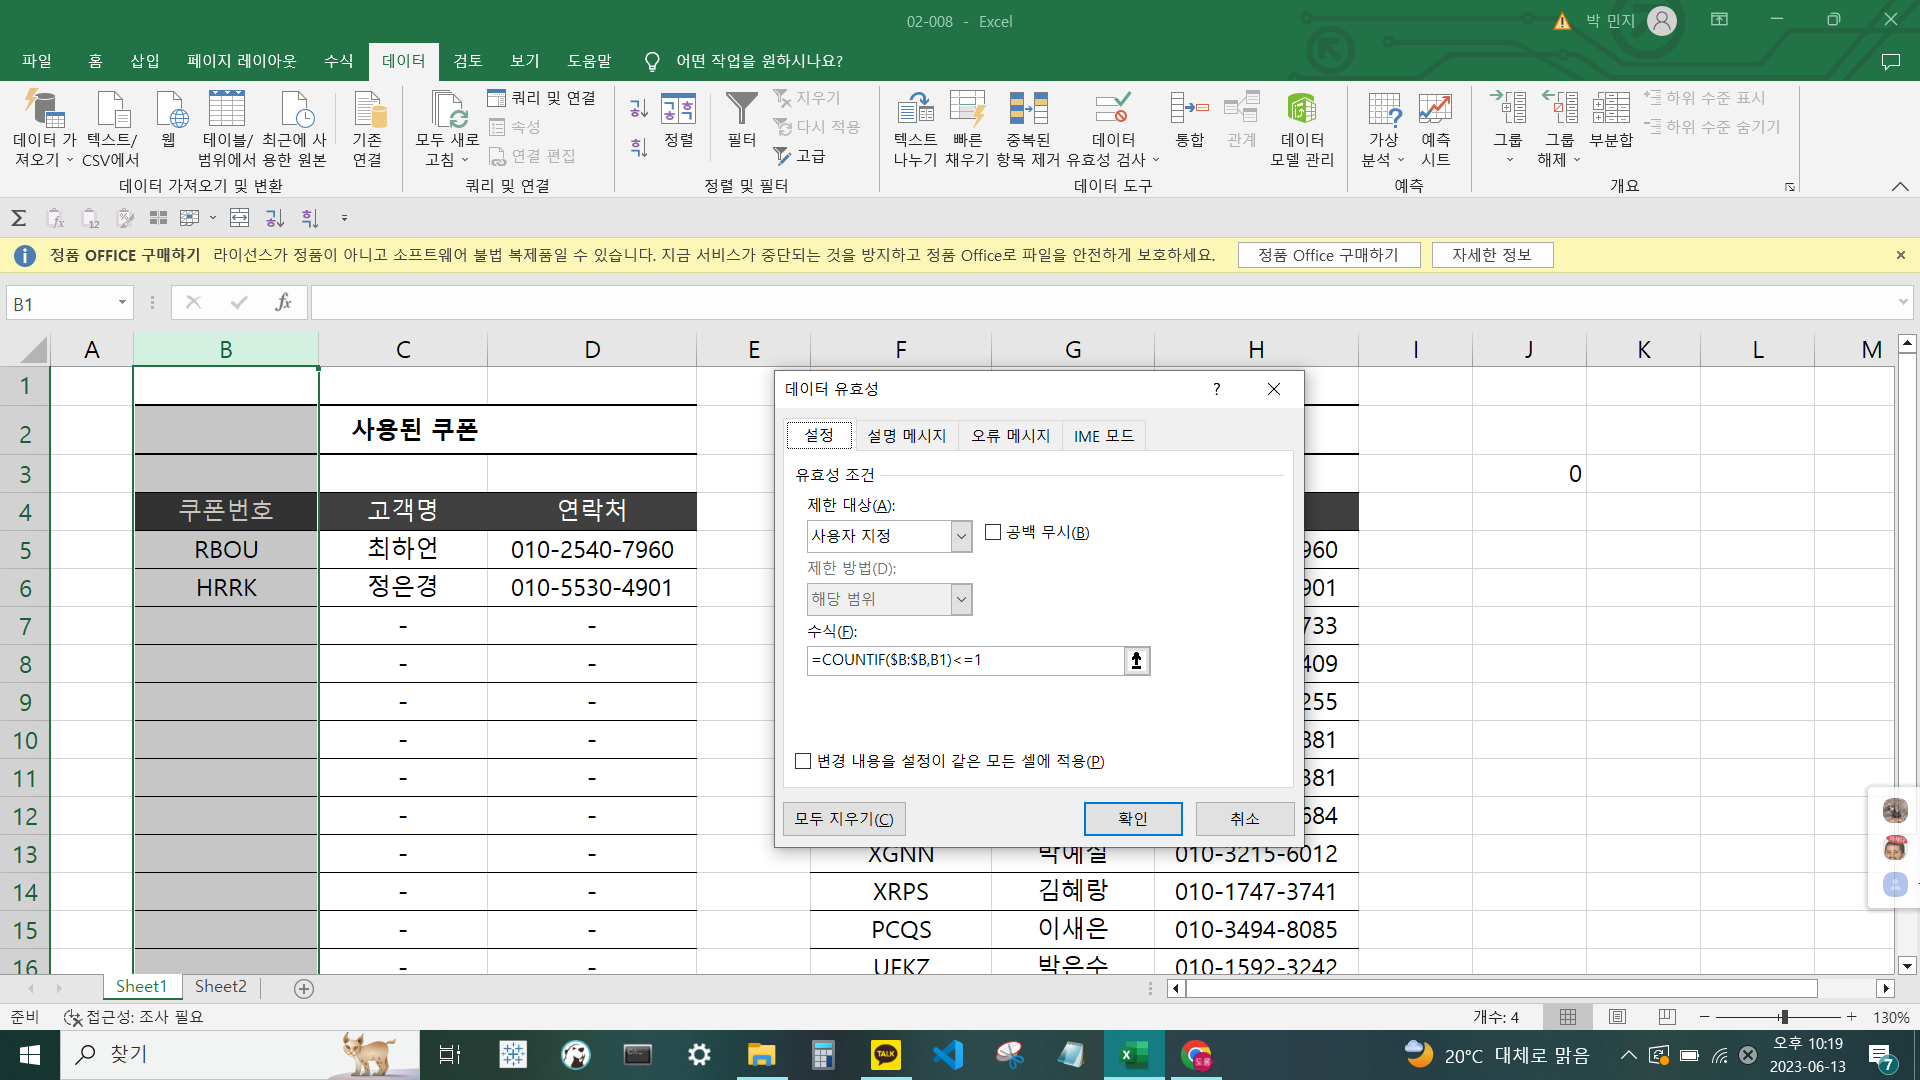
Task: Switch to Sheet2 worksheet tab
Action: [x=220, y=987]
